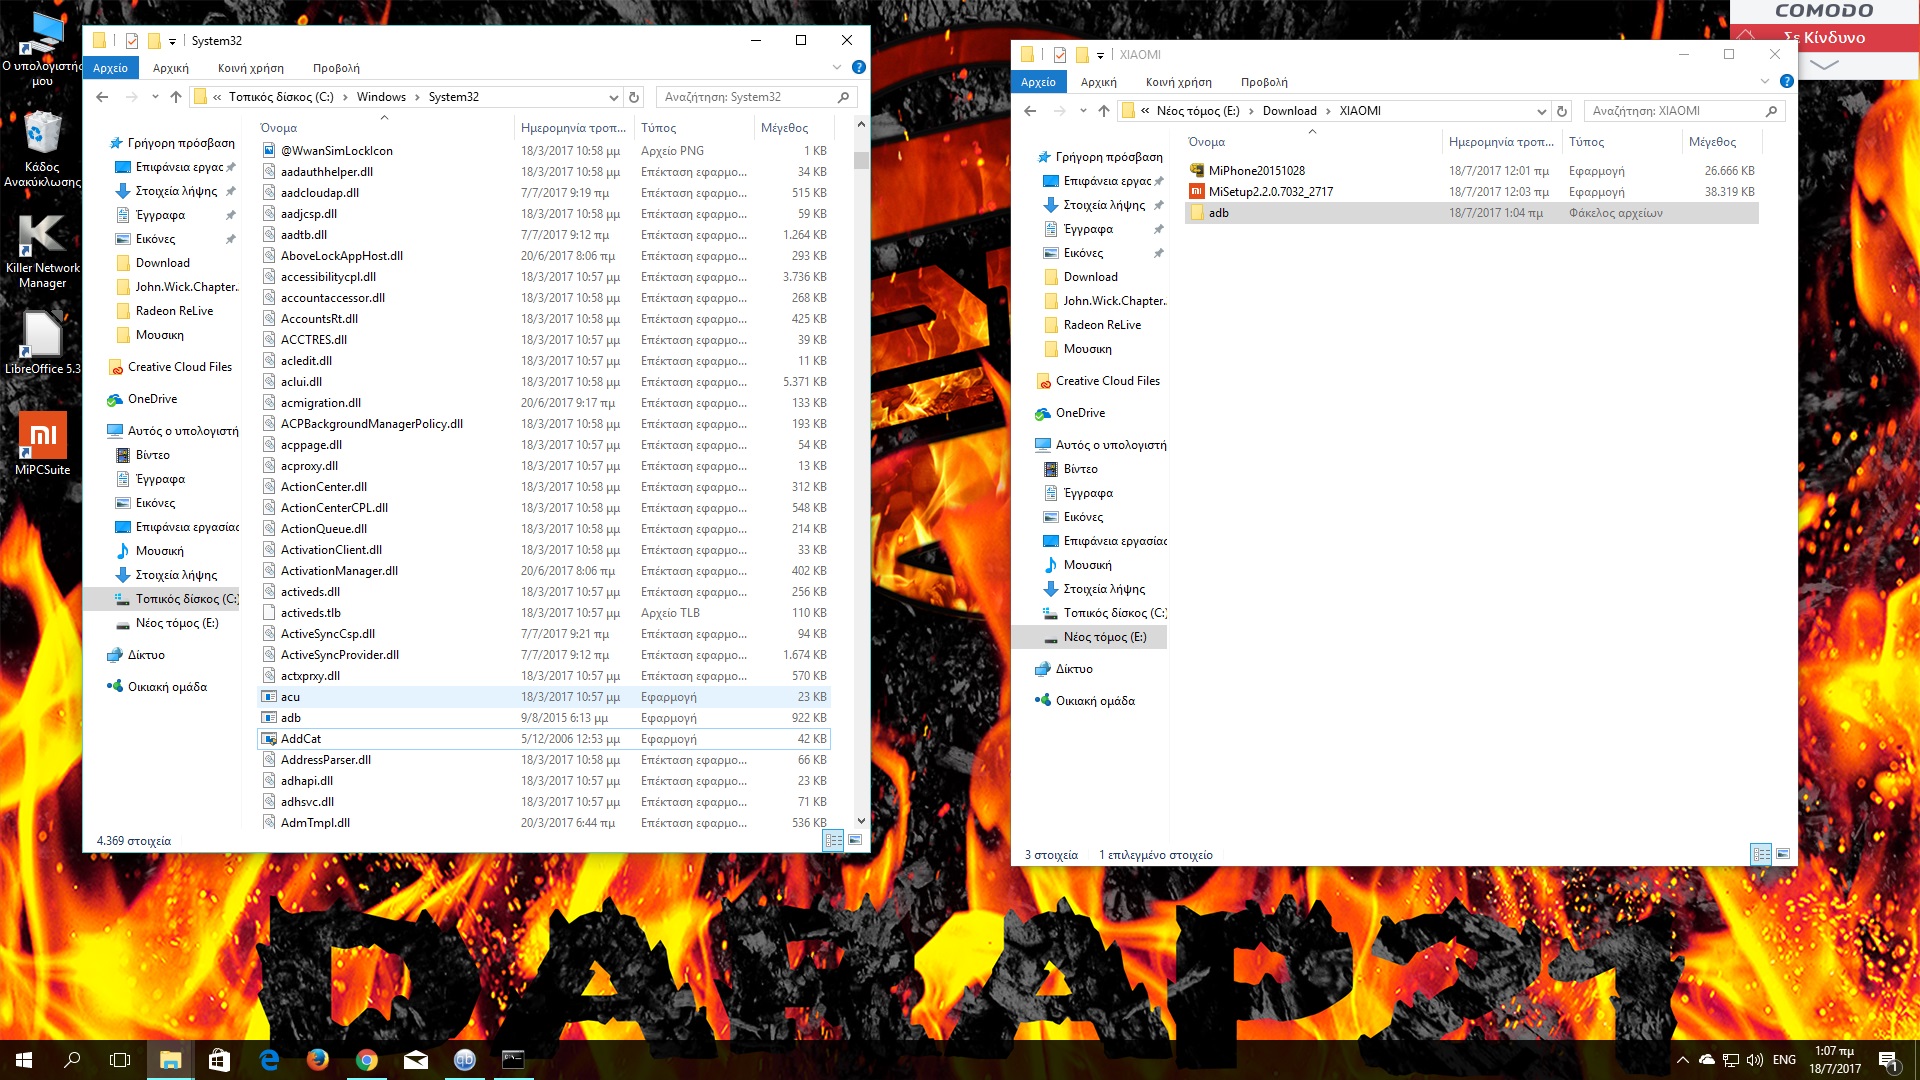Click Windows breadcrumb in System32 address bar

(x=381, y=97)
